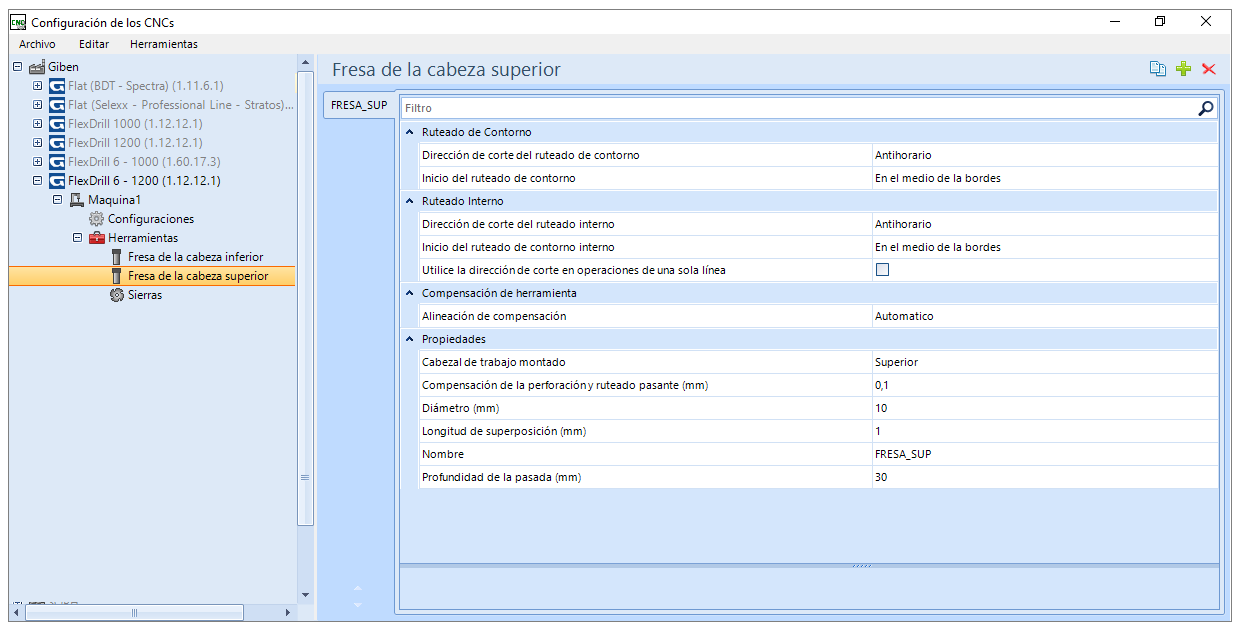Click the Longitud de superposición value 1

point(1044,431)
